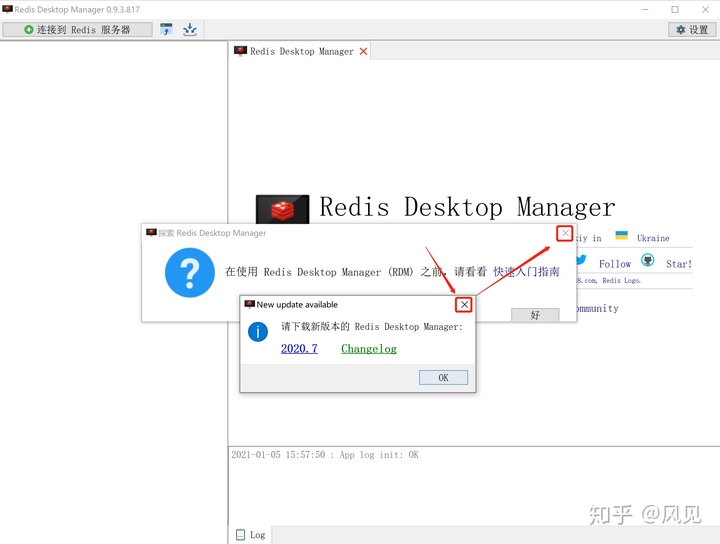Click the Follow Twitter link
Viewport: 720px width, 544px height.
[x=614, y=264]
